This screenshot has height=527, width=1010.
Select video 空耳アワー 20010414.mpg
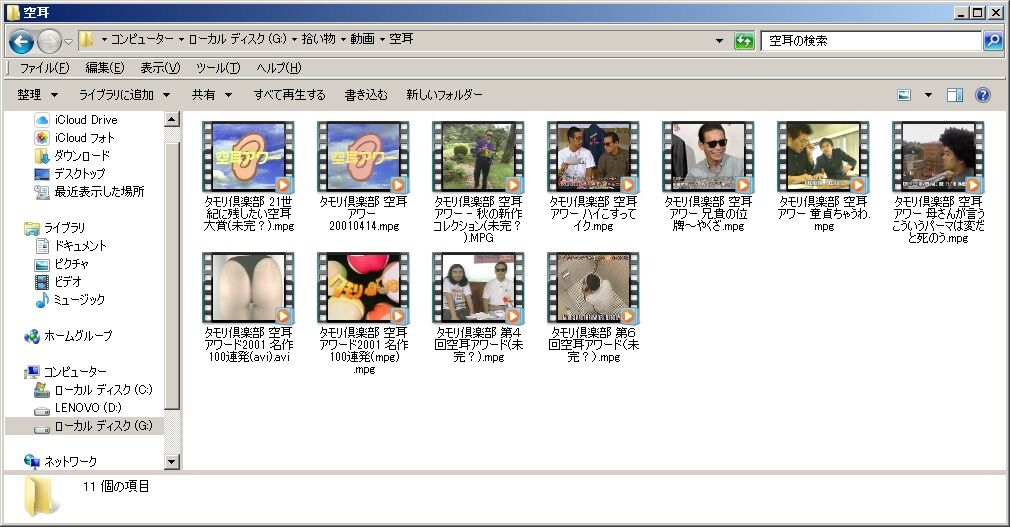tap(363, 177)
